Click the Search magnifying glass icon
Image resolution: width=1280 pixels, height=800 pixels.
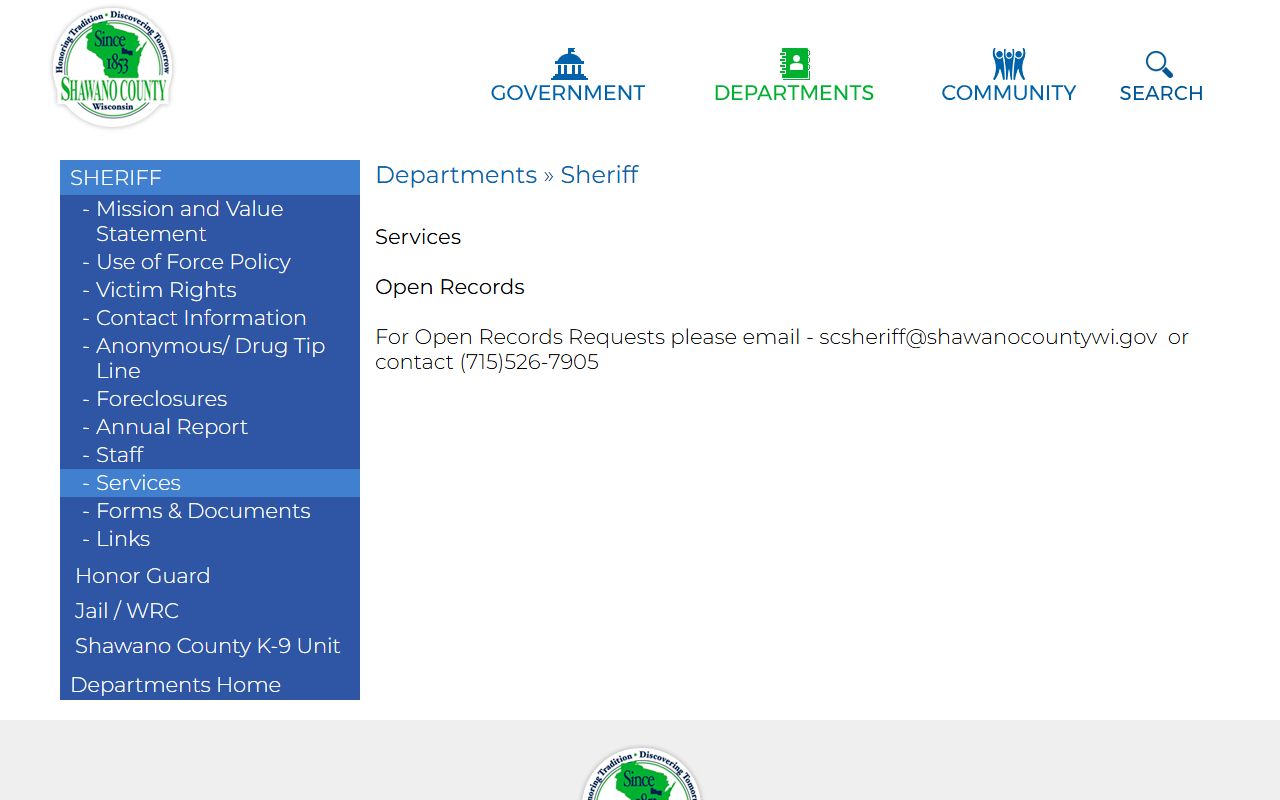pos(1159,64)
